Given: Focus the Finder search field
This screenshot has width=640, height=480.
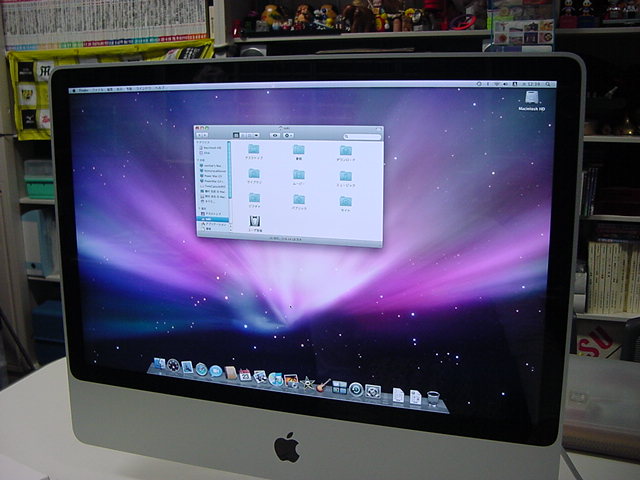Looking at the screenshot, I should [362, 137].
